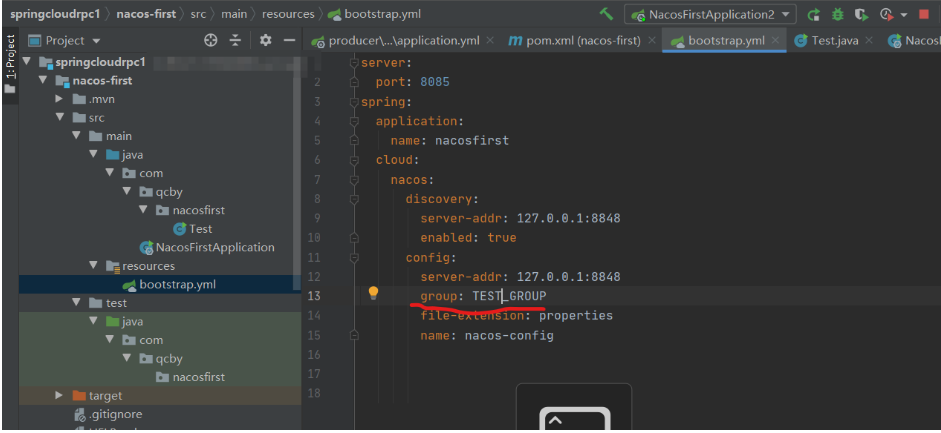Open Project panel settings gear

click(x=265, y=40)
